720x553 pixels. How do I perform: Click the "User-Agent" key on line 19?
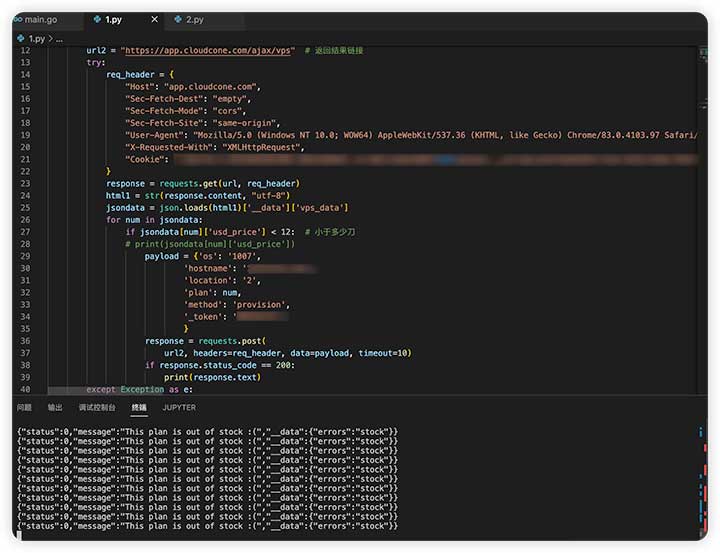[154, 135]
